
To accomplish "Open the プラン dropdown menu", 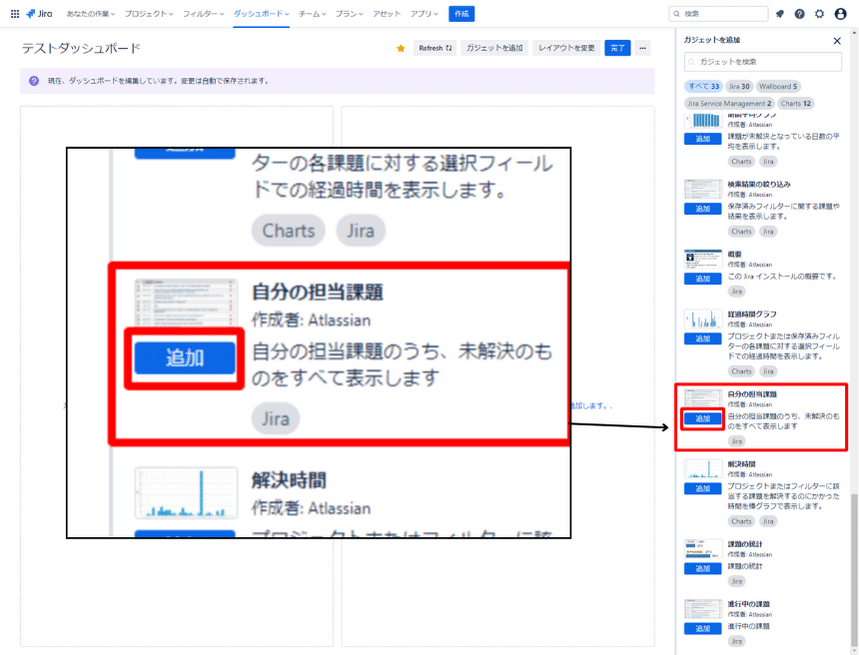I will coord(349,14).
